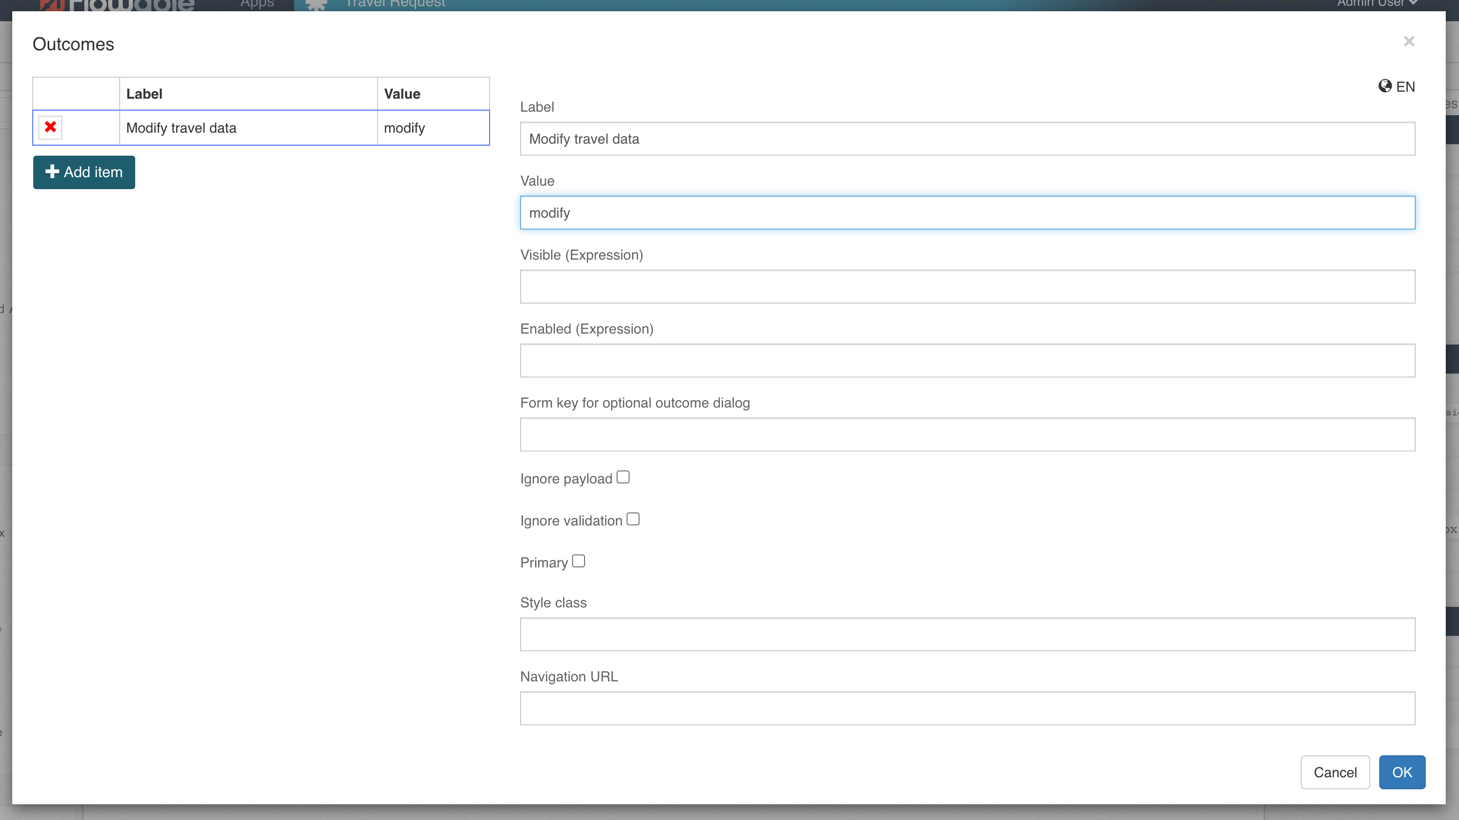Select the Navigation URL field
Screen dimensions: 1459x820
(967, 709)
